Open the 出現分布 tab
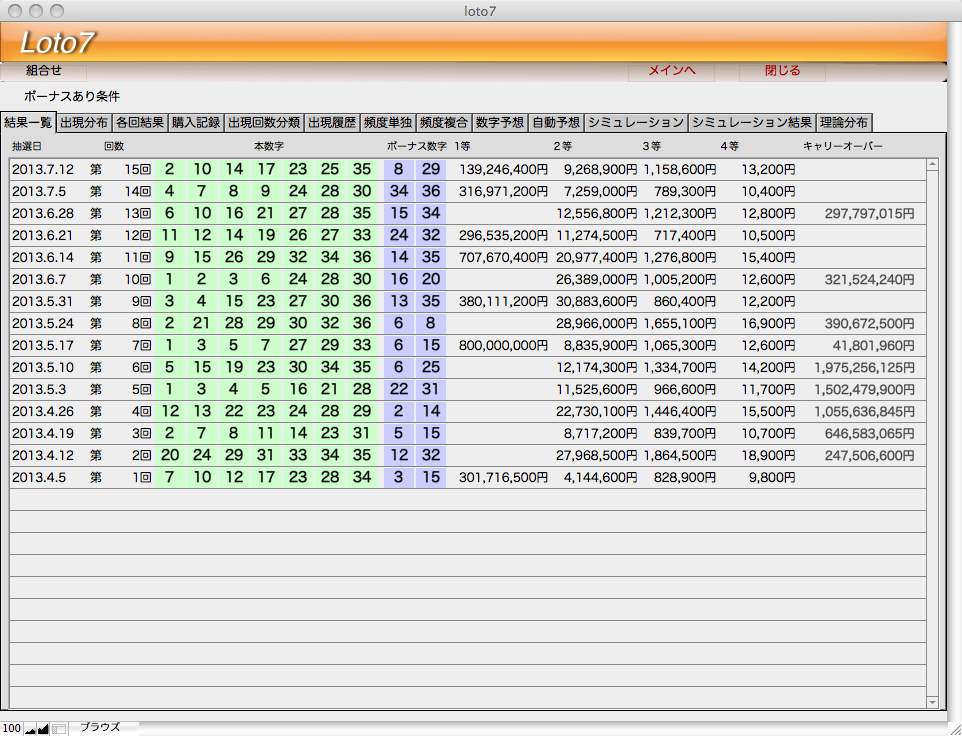The image size is (962, 736). coord(84,123)
